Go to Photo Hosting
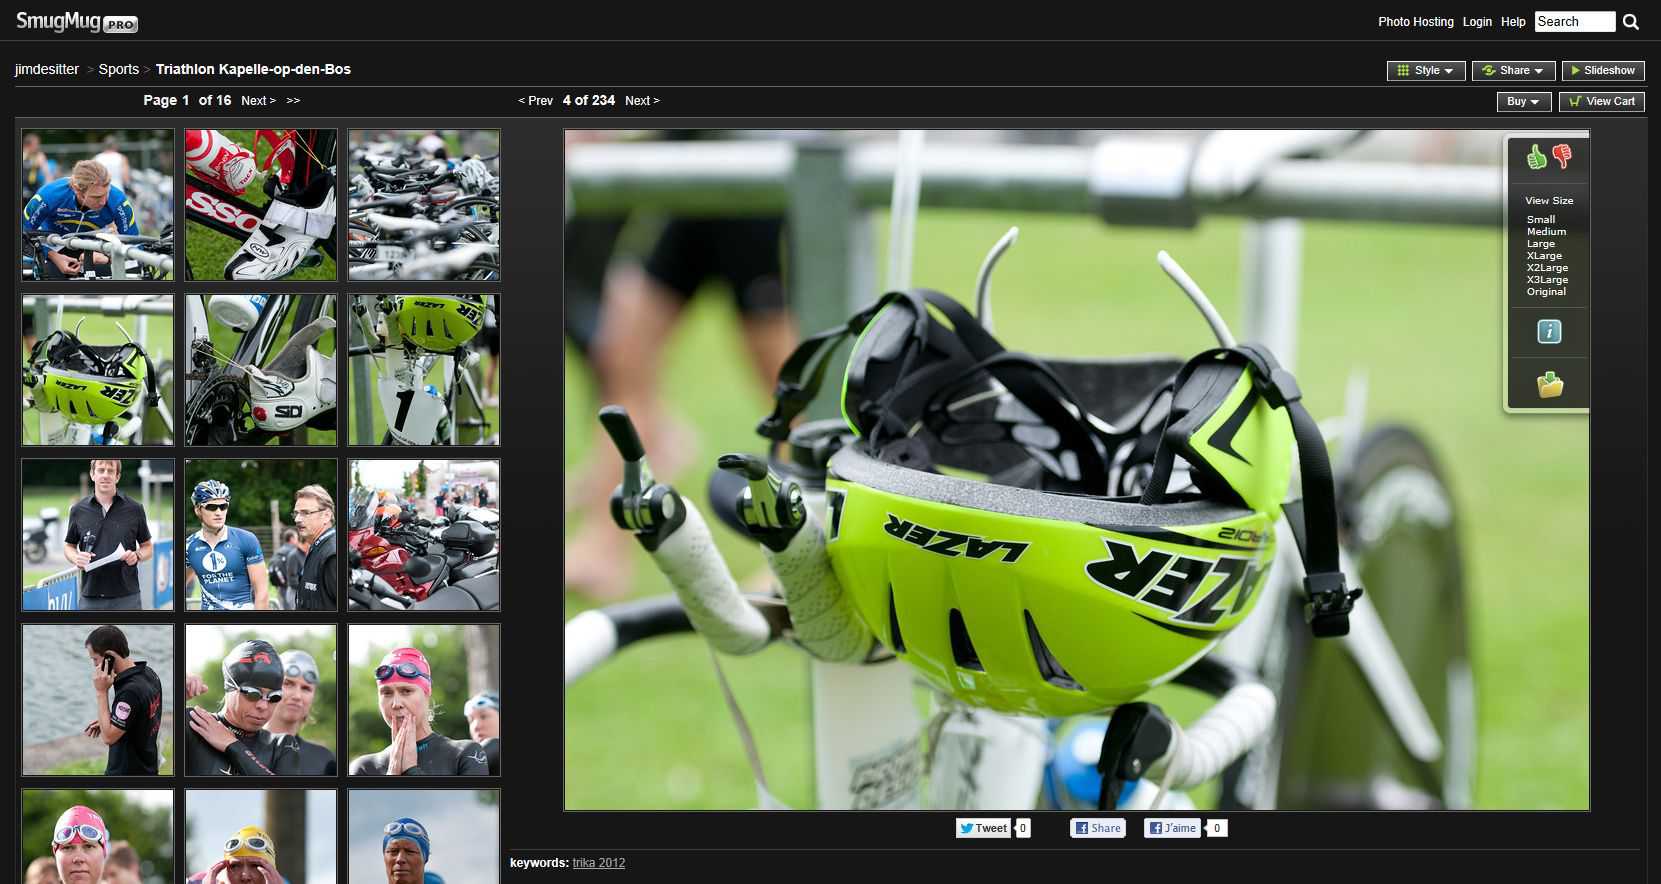1661x884 pixels. coord(1416,22)
